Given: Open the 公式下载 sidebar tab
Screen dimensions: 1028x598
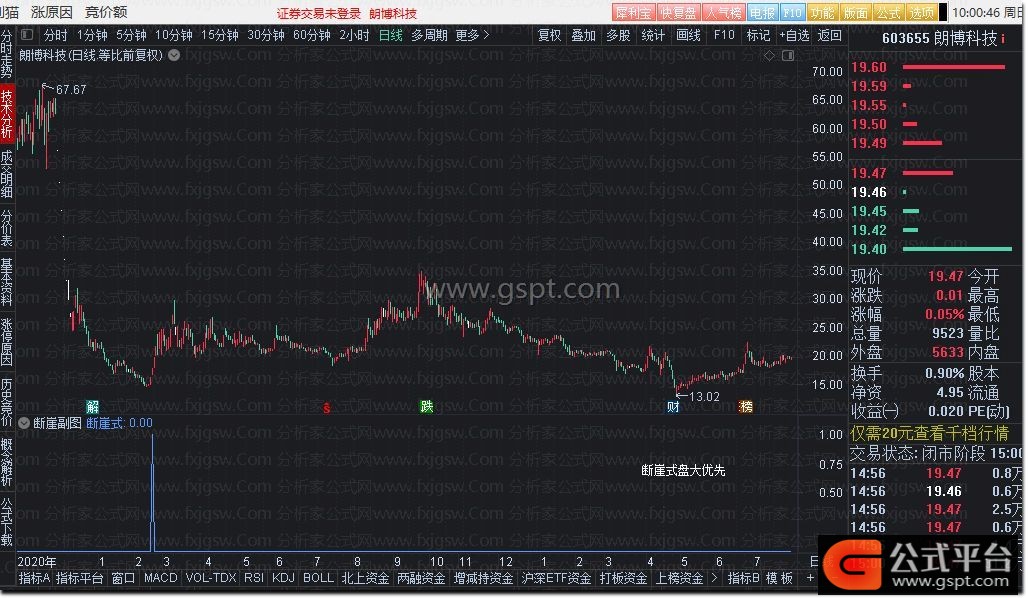Looking at the screenshot, I should click(x=7, y=523).
